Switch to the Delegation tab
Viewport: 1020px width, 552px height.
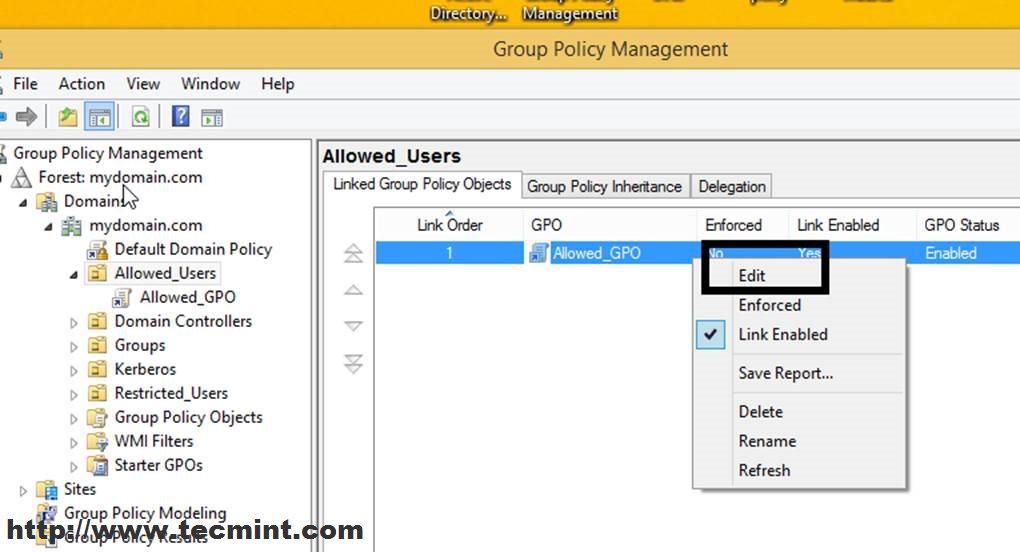click(732, 187)
